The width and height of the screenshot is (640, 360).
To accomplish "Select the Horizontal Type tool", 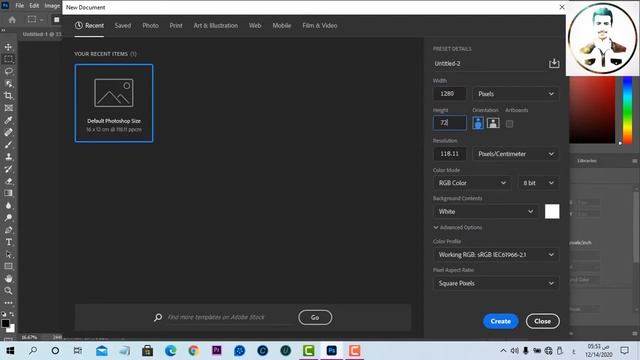I will coord(8,242).
